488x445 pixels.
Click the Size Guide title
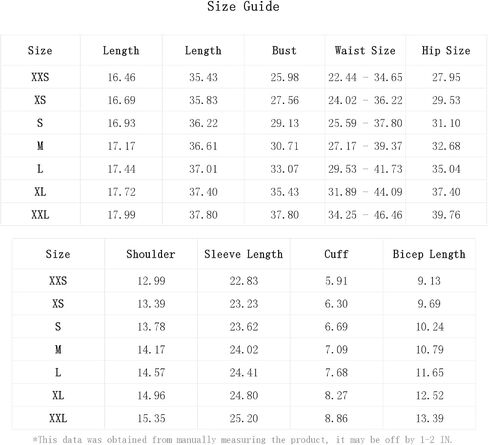click(243, 7)
